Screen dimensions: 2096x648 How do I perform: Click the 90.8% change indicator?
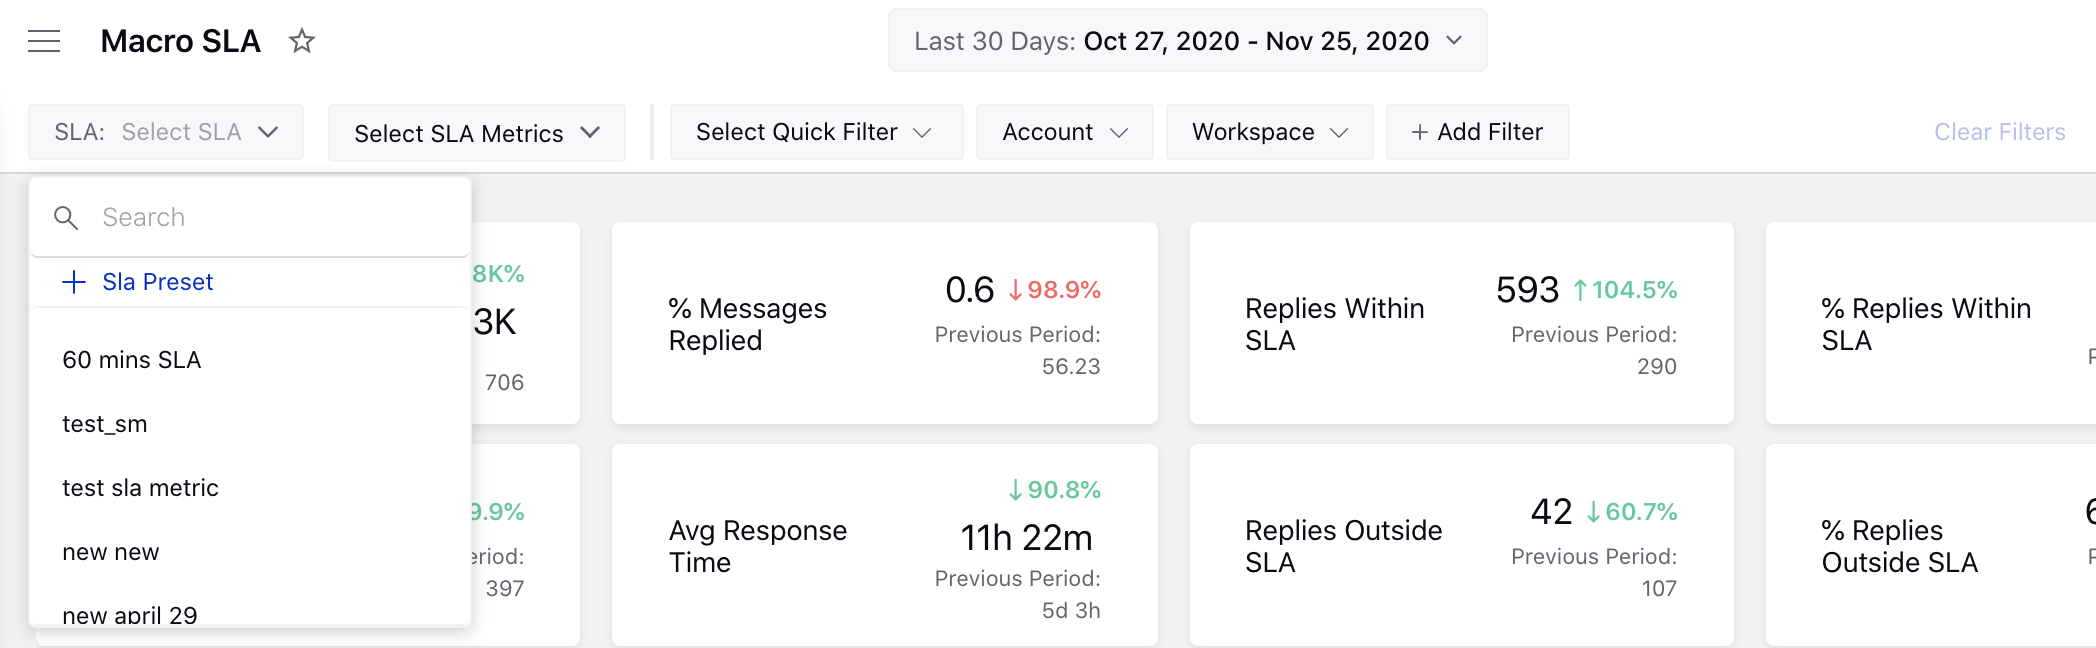1054,490
